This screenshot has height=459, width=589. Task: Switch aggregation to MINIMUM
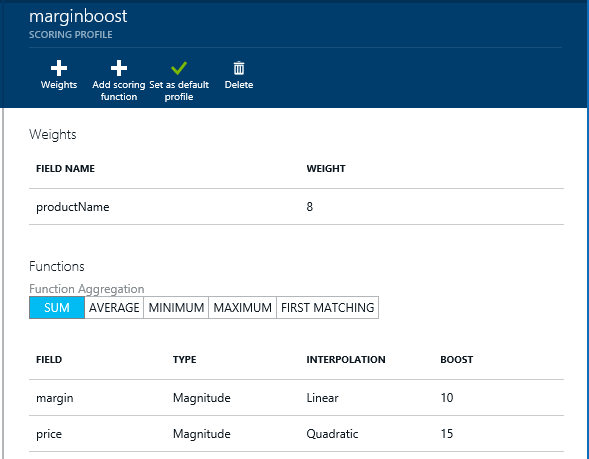[176, 308]
